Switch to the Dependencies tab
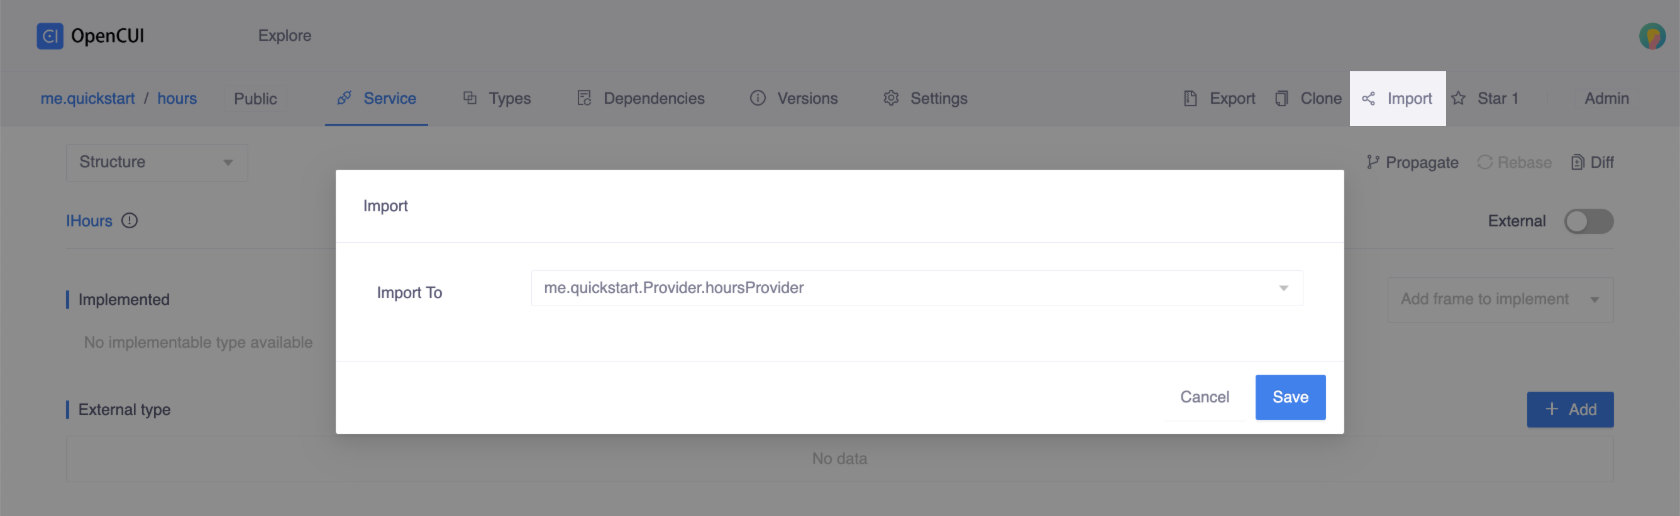 (x=641, y=98)
